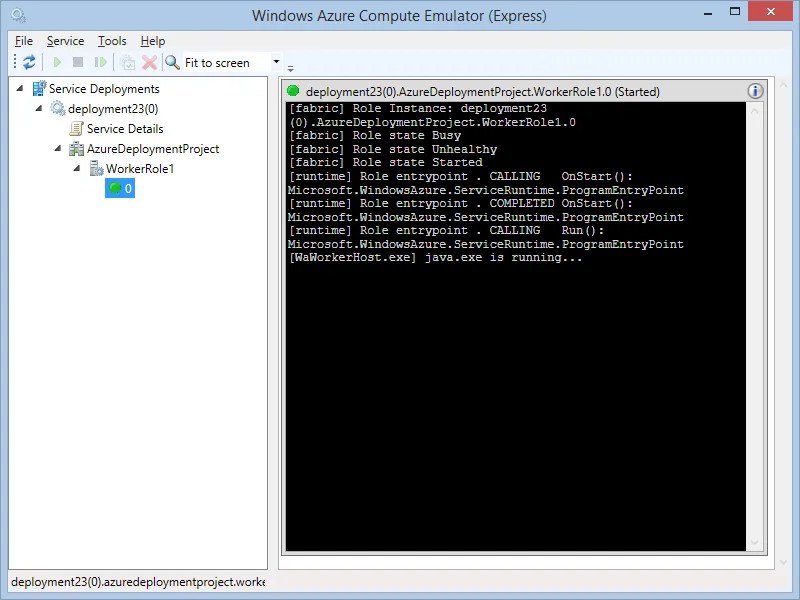Select AzureDeploymentProject tree item
Viewport: 800px width, 600px height.
[153, 148]
